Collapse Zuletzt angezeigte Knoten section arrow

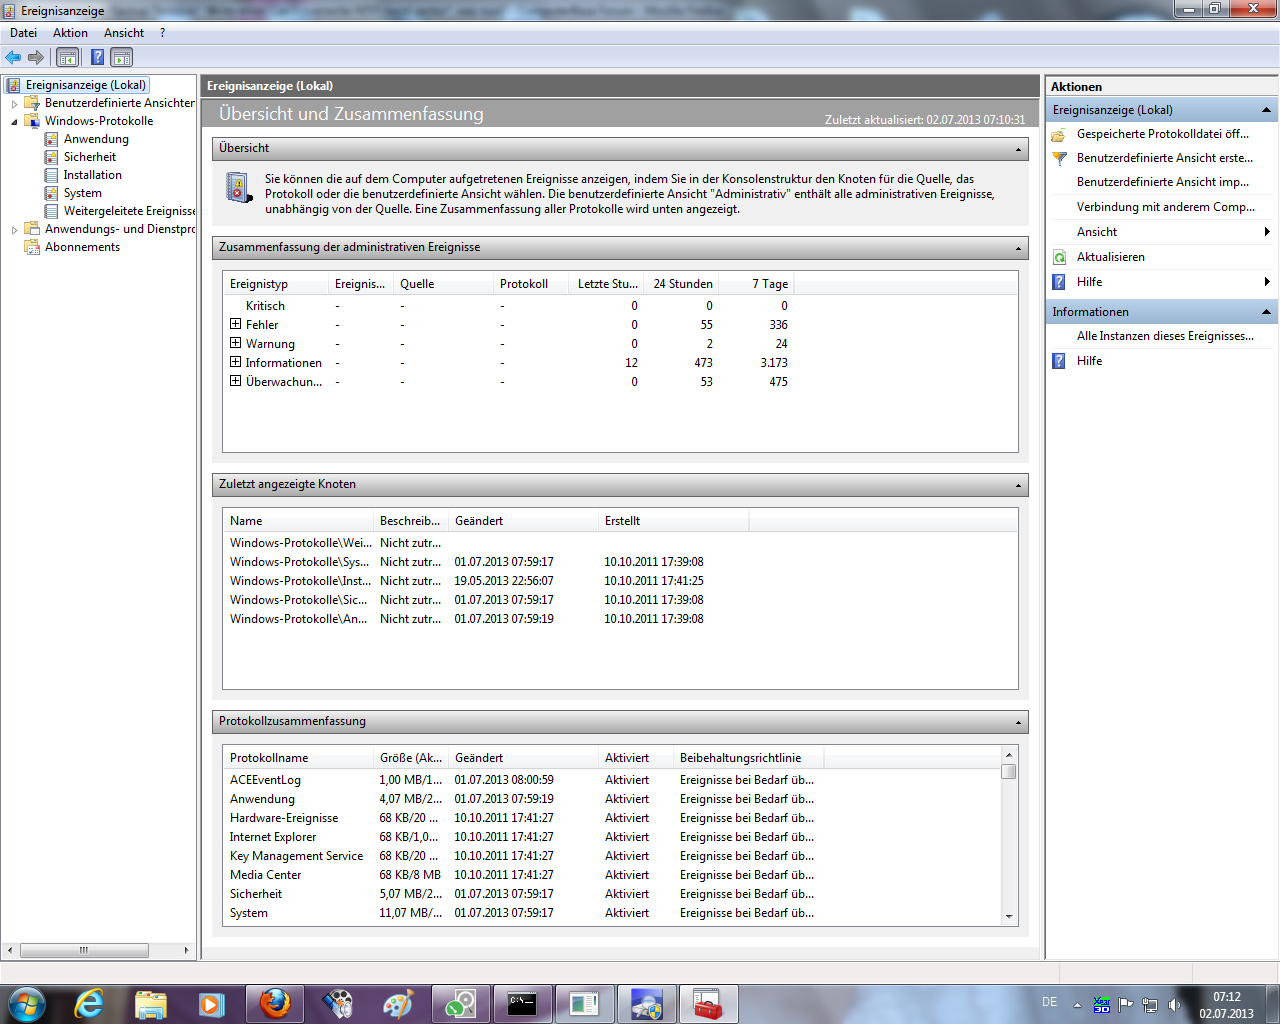(1018, 485)
